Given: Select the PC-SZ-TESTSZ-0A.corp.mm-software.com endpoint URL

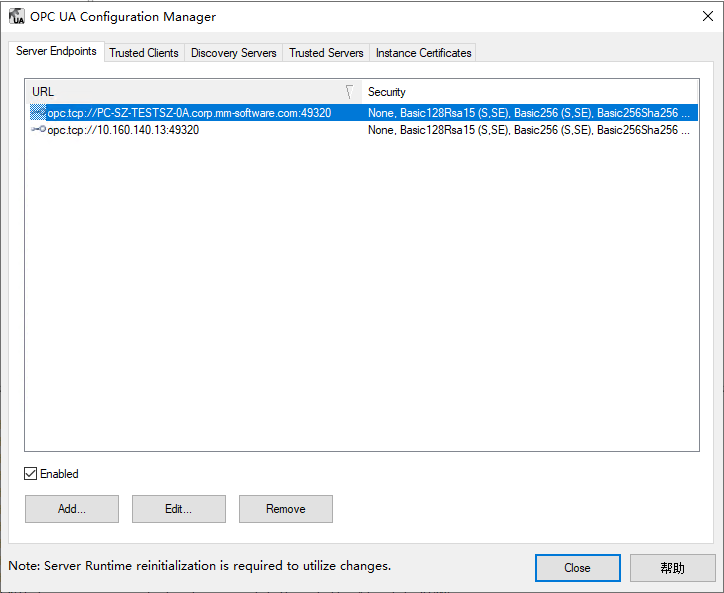Looking at the screenshot, I should click(x=189, y=113).
